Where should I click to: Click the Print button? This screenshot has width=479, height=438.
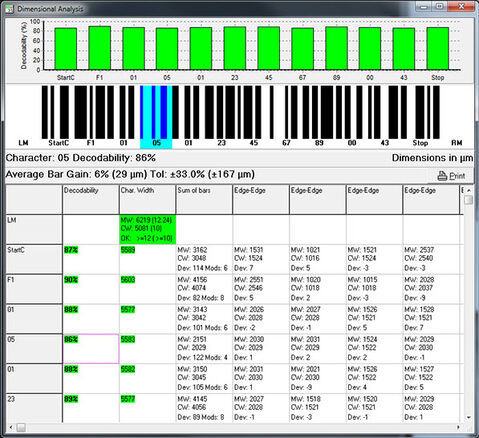(451, 176)
